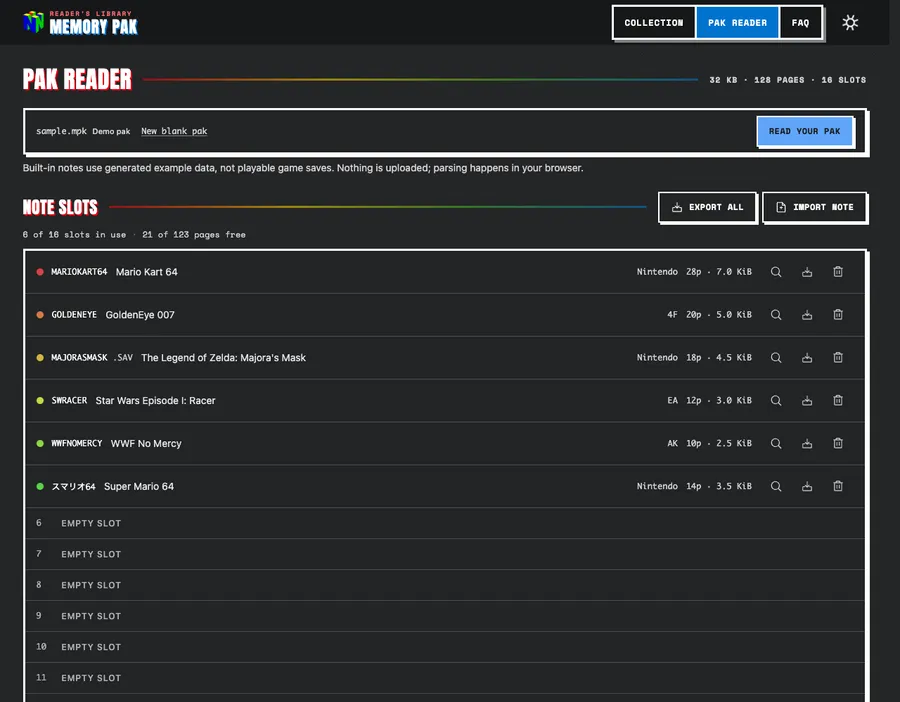Click the MAJORASMASK note code
Screen dimensions: 900x702
pyautogui.click(x=79, y=358)
